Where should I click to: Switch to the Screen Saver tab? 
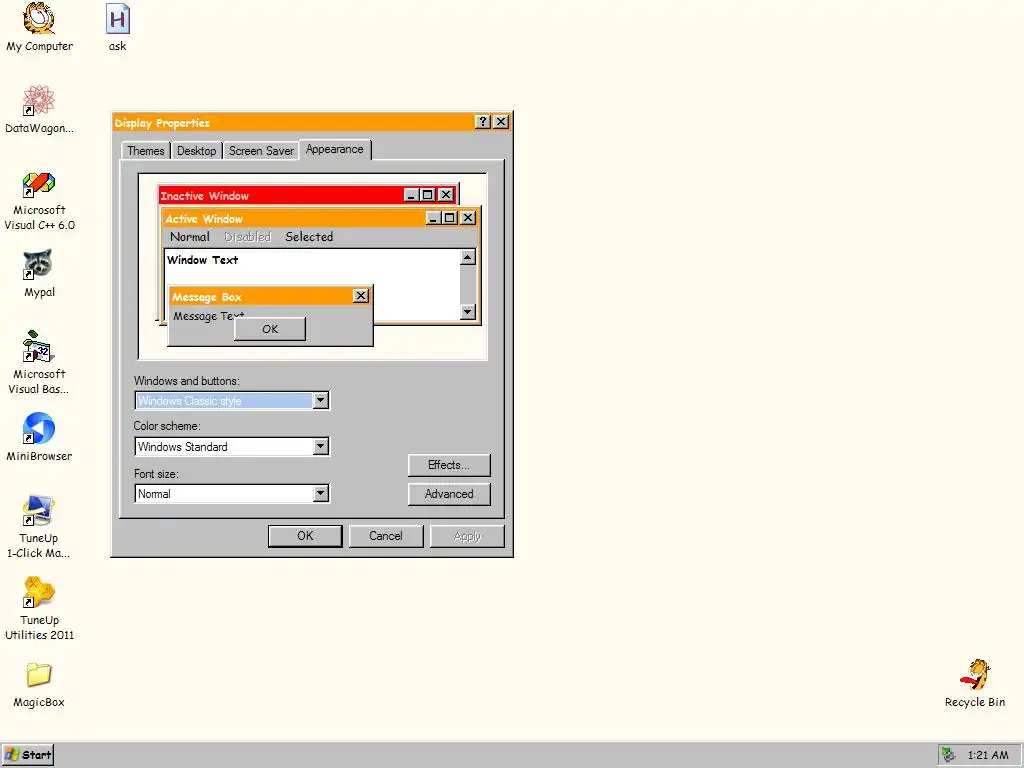tap(261, 151)
